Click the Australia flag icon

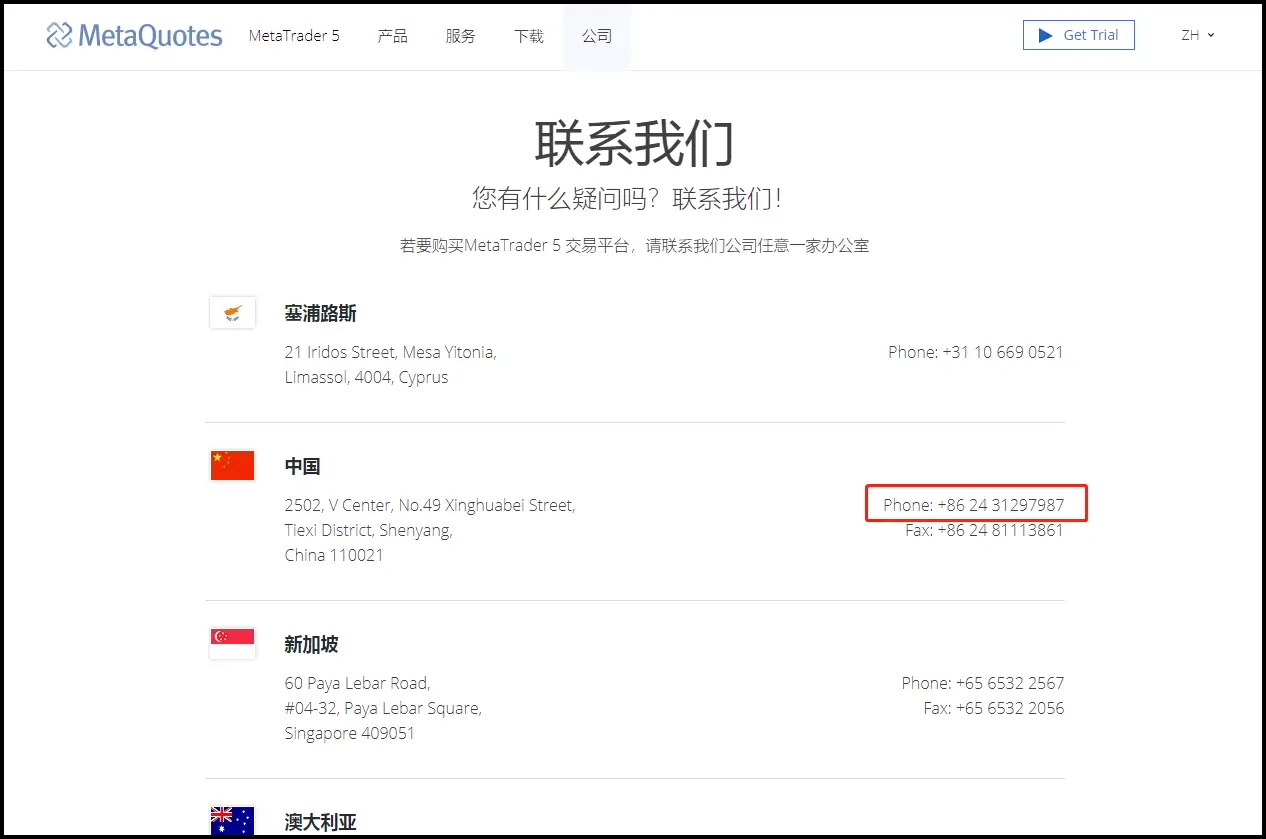pos(232,821)
